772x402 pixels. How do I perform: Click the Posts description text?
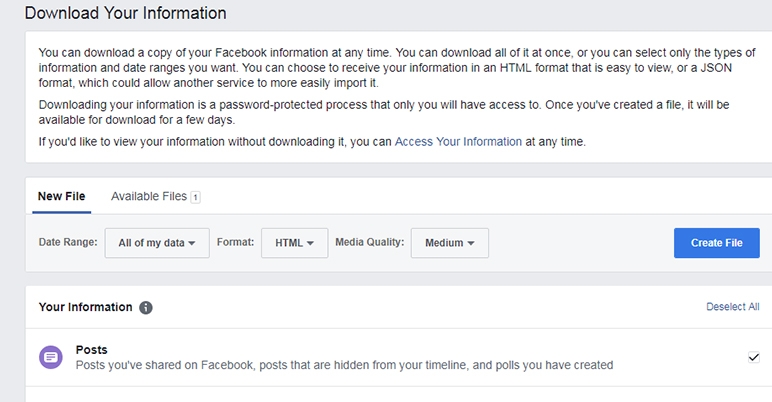pos(344,365)
